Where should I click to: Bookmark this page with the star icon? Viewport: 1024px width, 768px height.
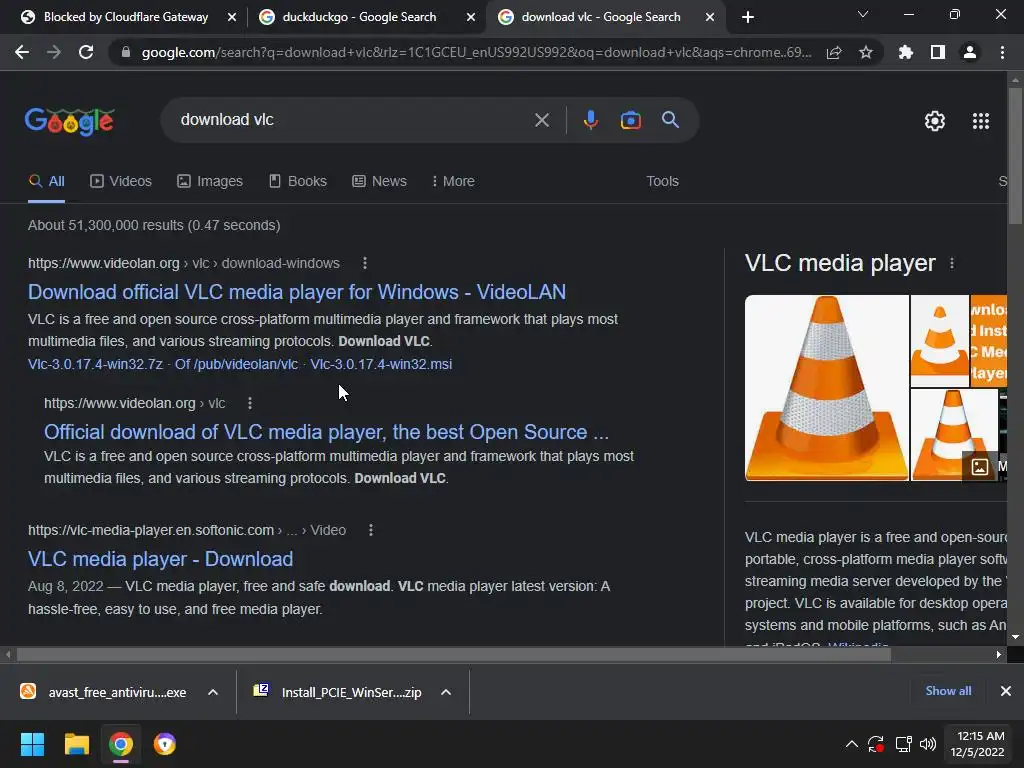[x=866, y=52]
